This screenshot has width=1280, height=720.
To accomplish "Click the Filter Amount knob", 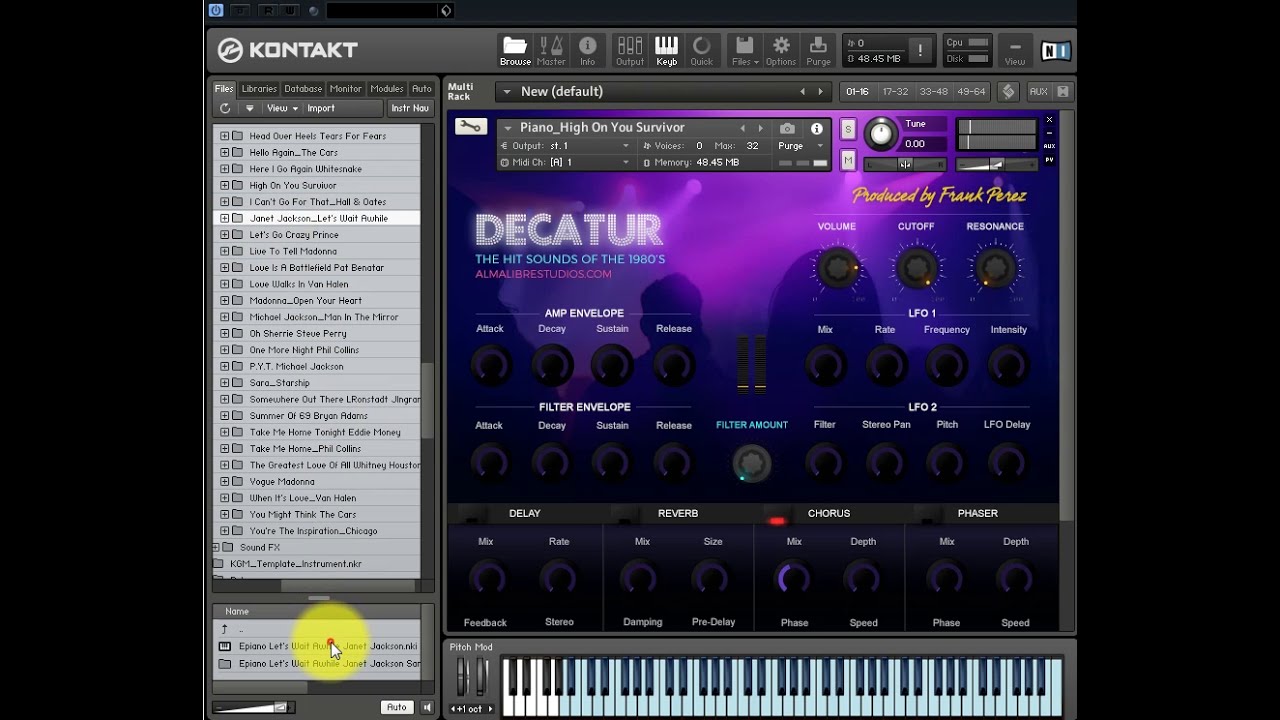I will 752,463.
